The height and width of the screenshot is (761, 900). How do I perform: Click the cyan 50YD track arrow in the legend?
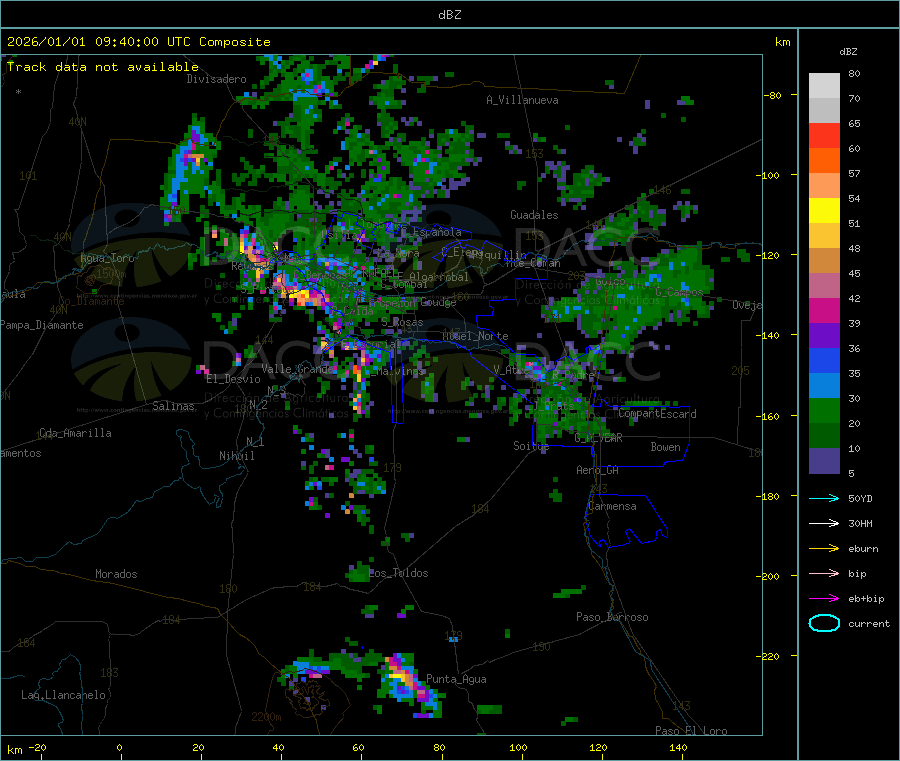point(824,498)
